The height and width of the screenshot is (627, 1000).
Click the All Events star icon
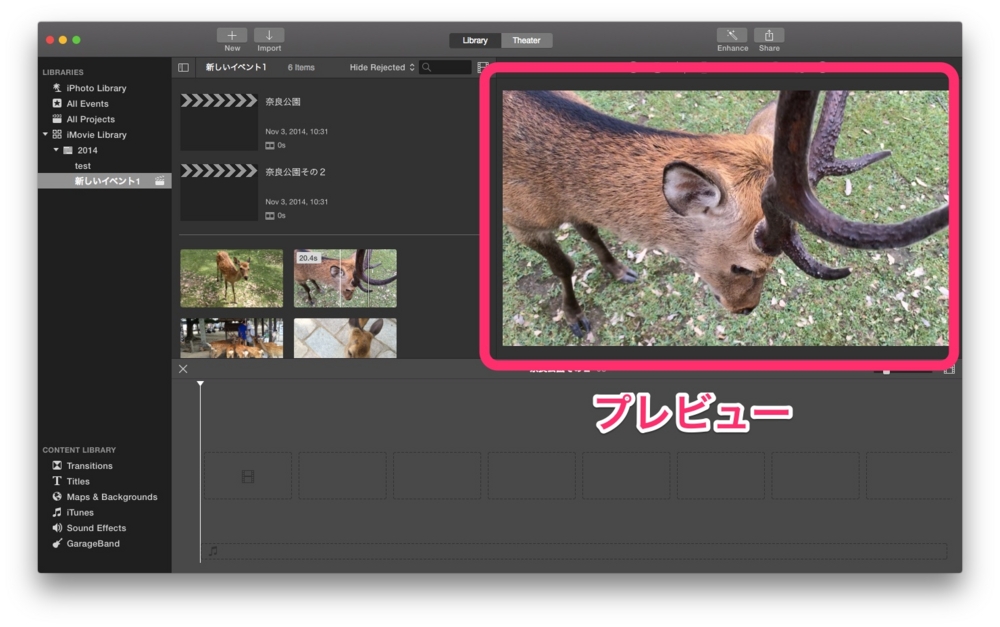pyautogui.click(x=57, y=103)
